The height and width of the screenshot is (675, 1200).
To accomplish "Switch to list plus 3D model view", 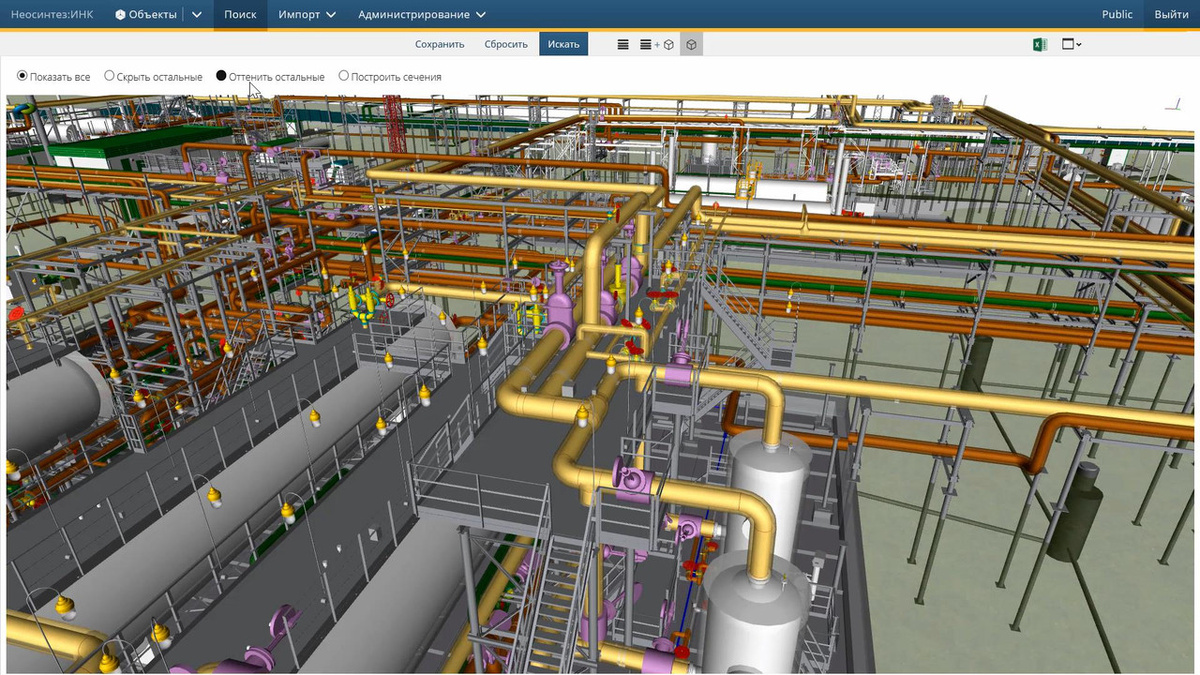I will click(x=657, y=44).
